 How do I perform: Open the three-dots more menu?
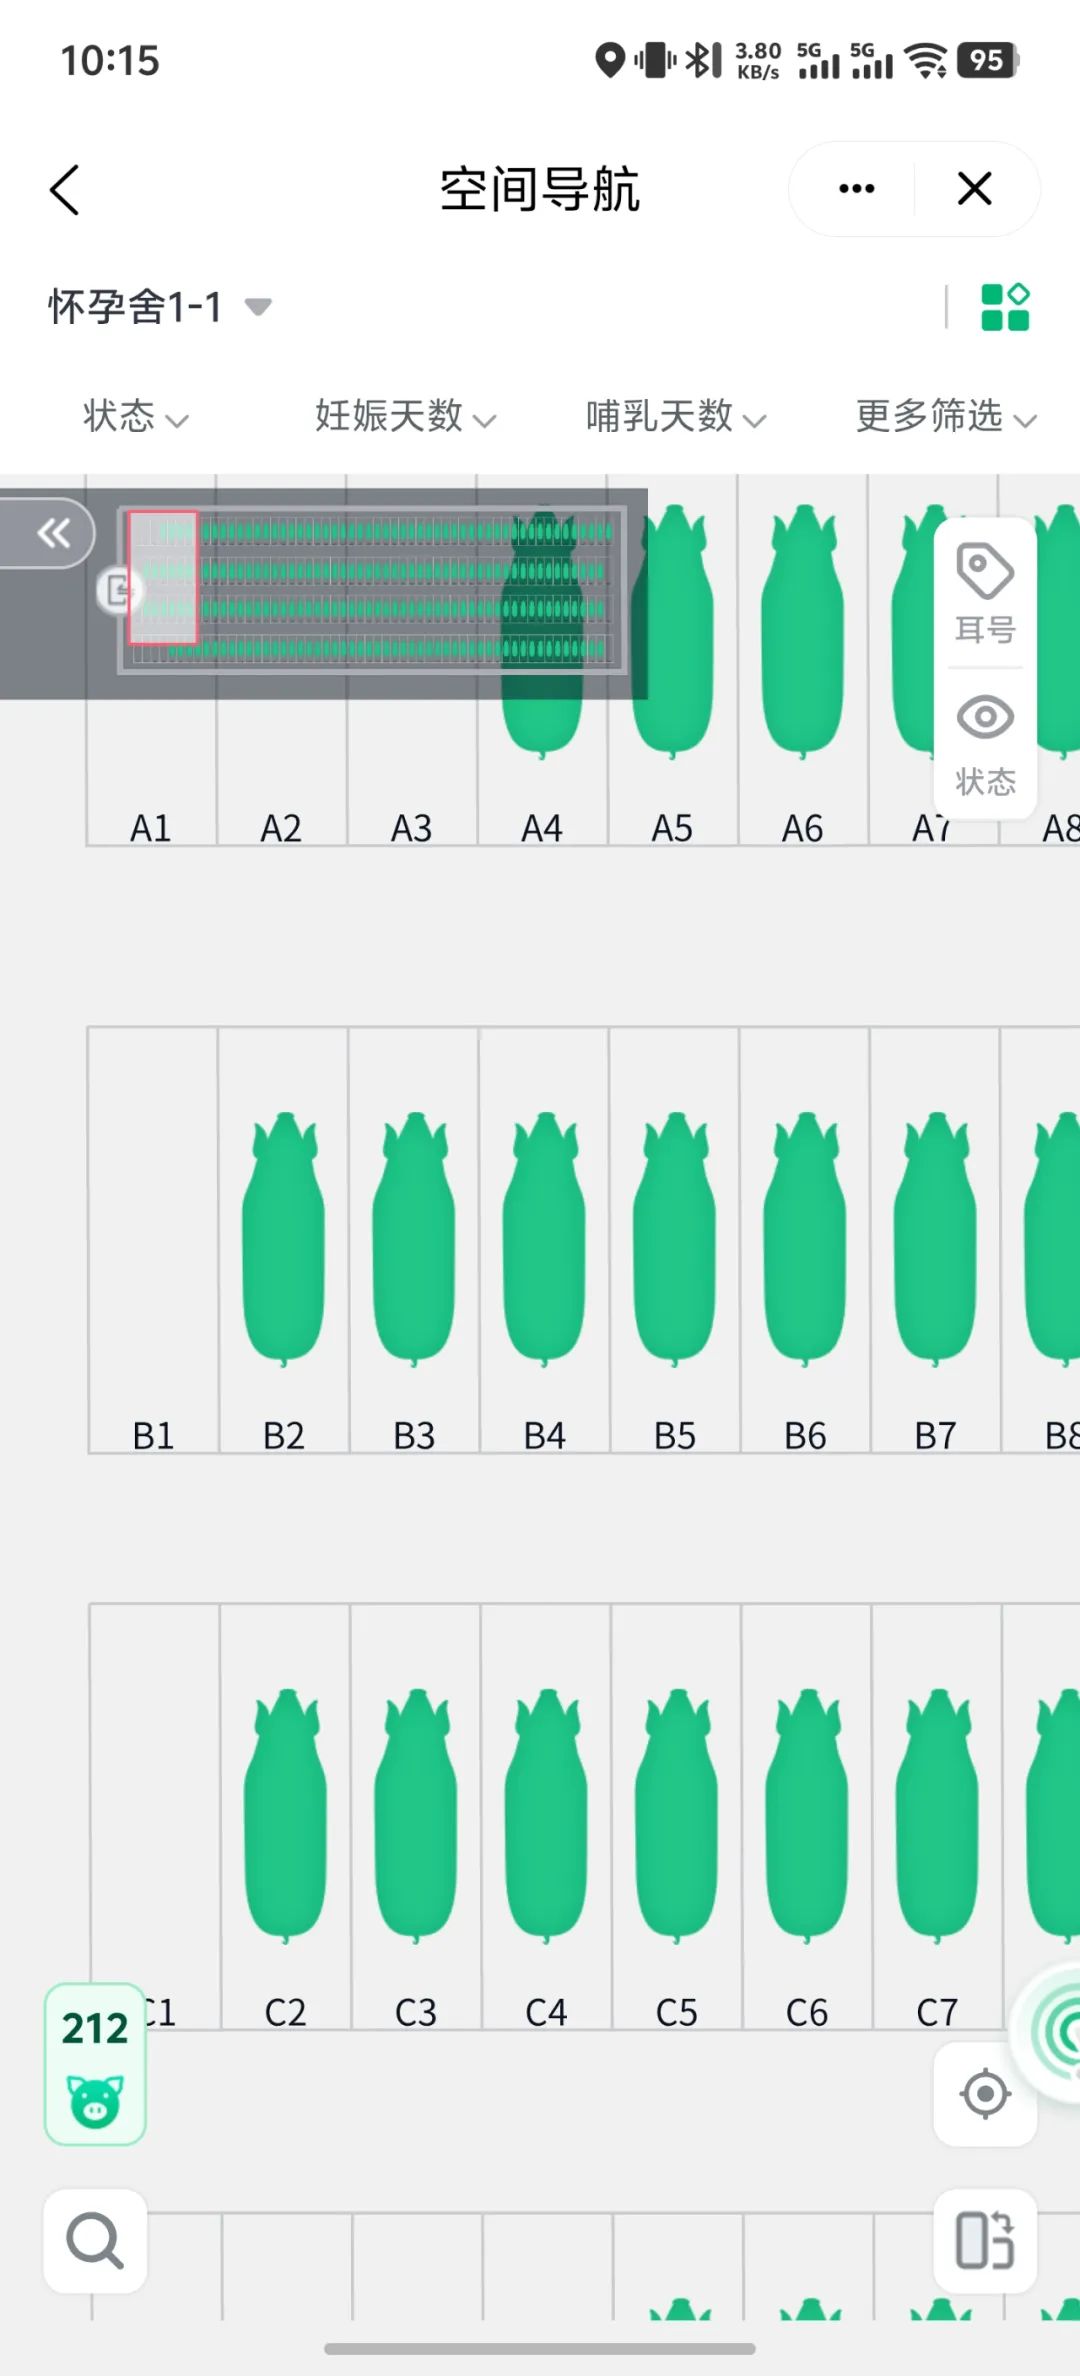856,188
